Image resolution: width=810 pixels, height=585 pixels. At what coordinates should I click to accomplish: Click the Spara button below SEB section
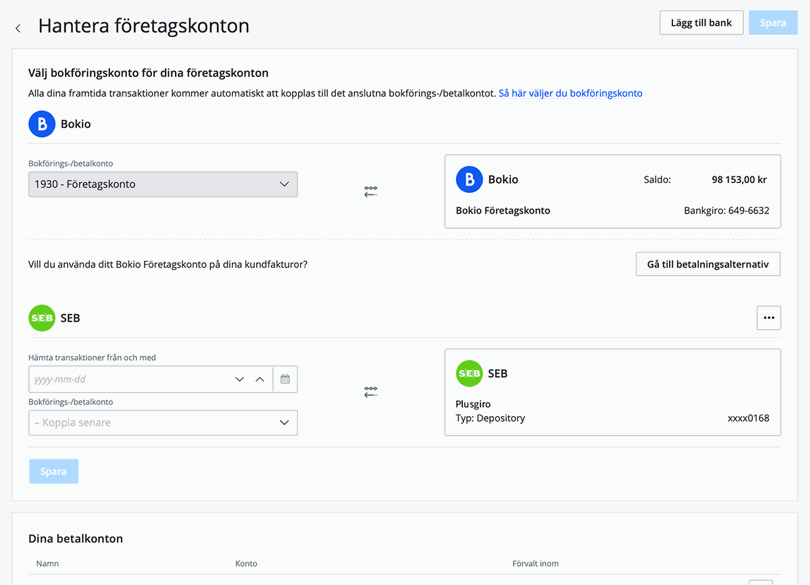[54, 472]
